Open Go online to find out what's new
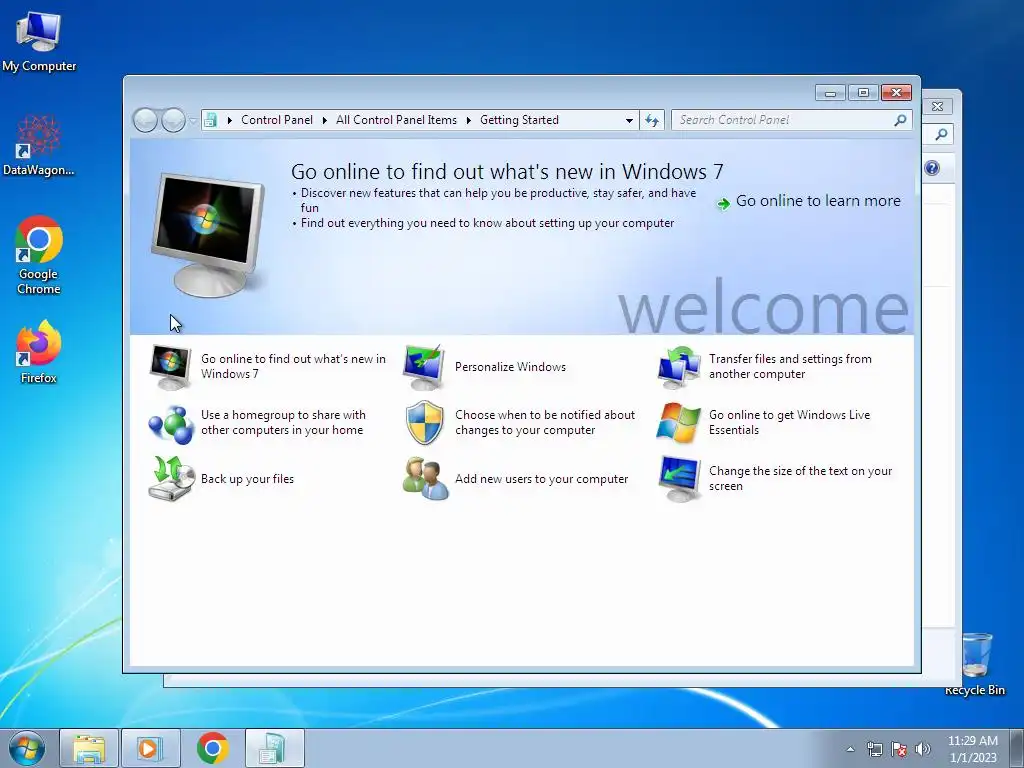The width and height of the screenshot is (1024, 768). (293, 366)
